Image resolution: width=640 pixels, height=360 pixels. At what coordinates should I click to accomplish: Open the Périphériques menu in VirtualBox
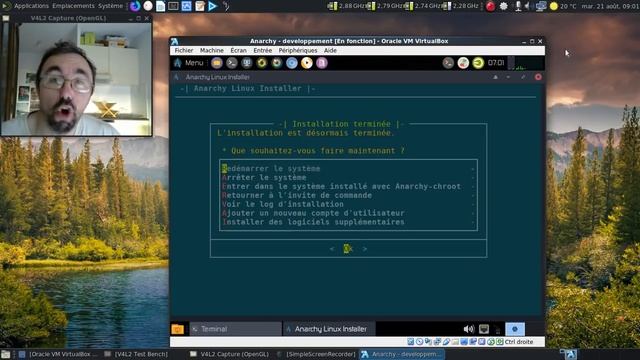tap(298, 51)
